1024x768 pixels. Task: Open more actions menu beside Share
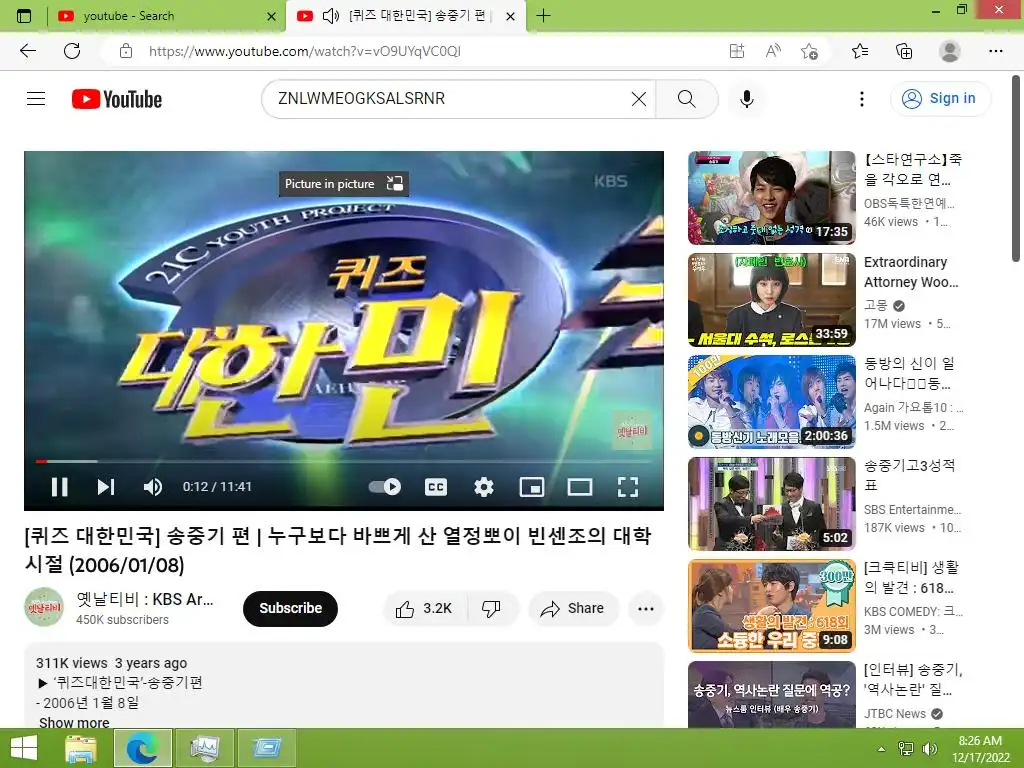646,609
